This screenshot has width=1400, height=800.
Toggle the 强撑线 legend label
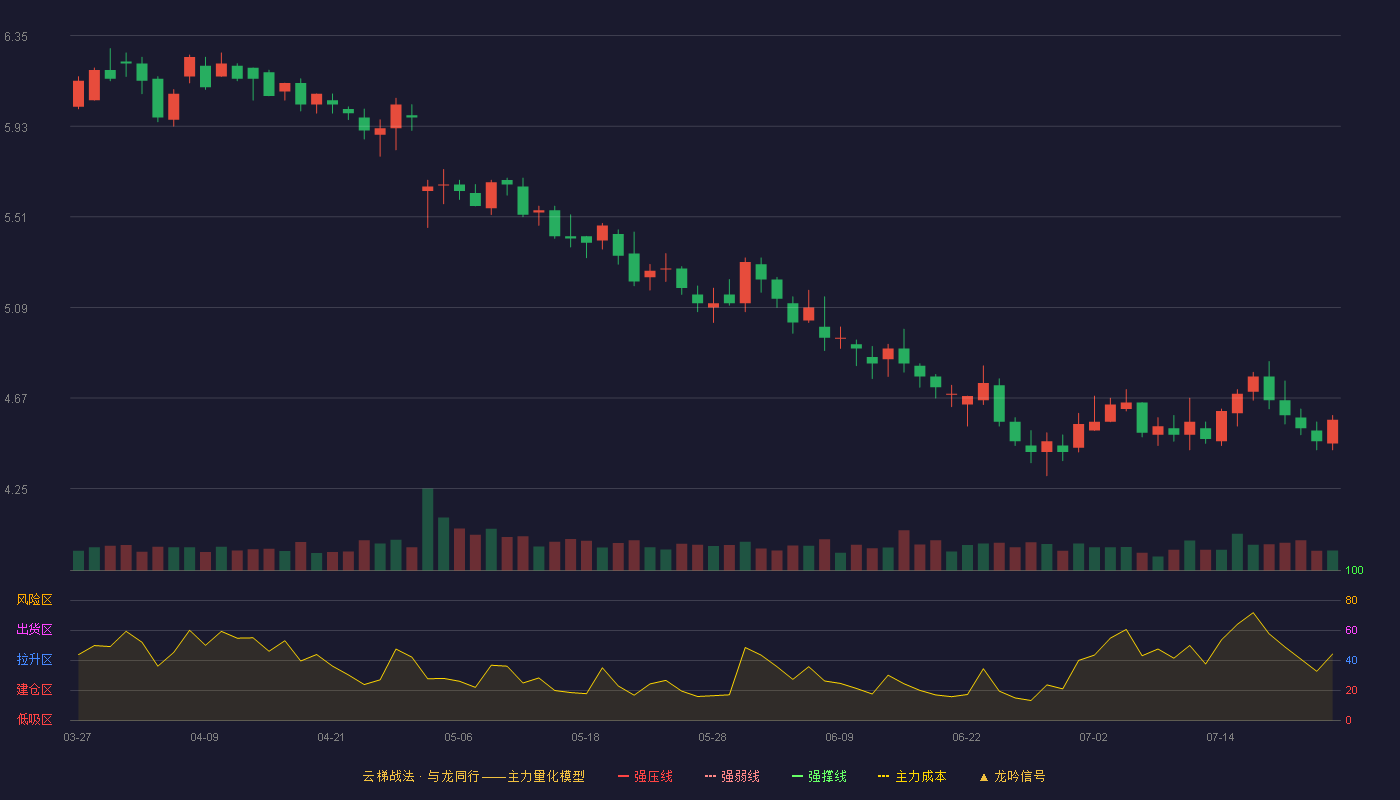pos(827,776)
